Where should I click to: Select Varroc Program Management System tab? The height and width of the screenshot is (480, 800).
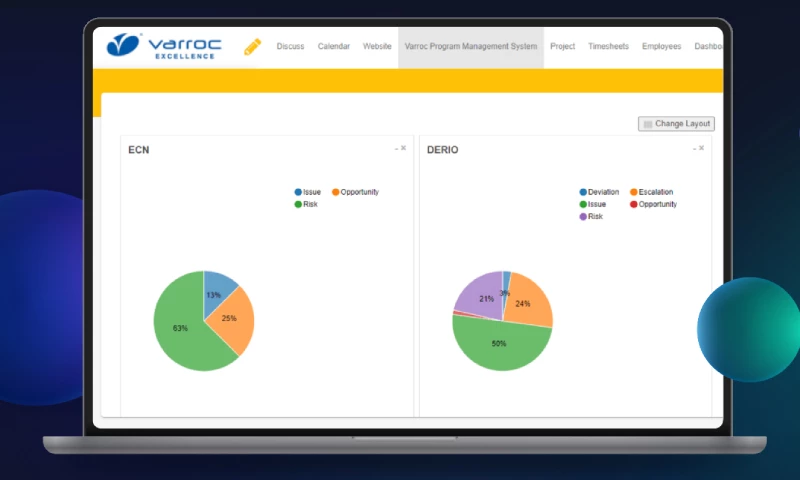(x=470, y=46)
